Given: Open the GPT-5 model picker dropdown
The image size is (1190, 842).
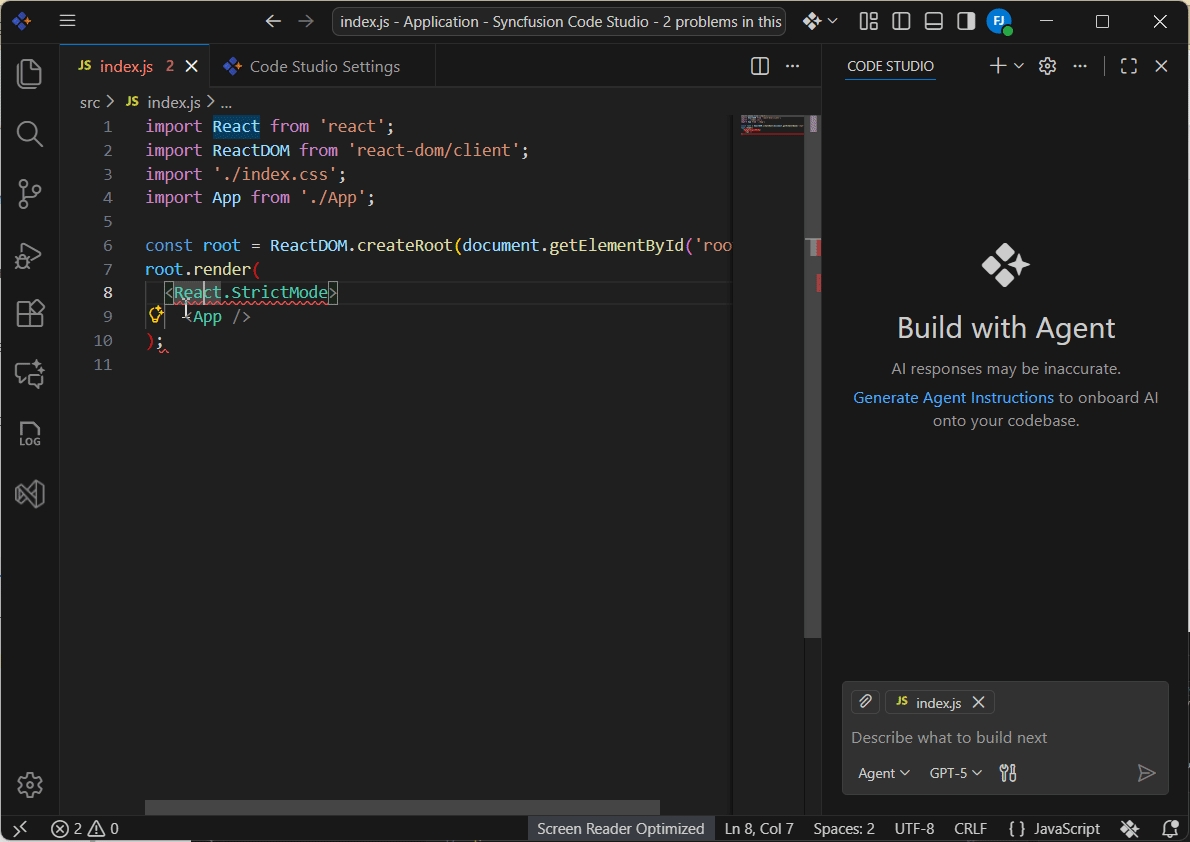Looking at the screenshot, I should click(956, 773).
